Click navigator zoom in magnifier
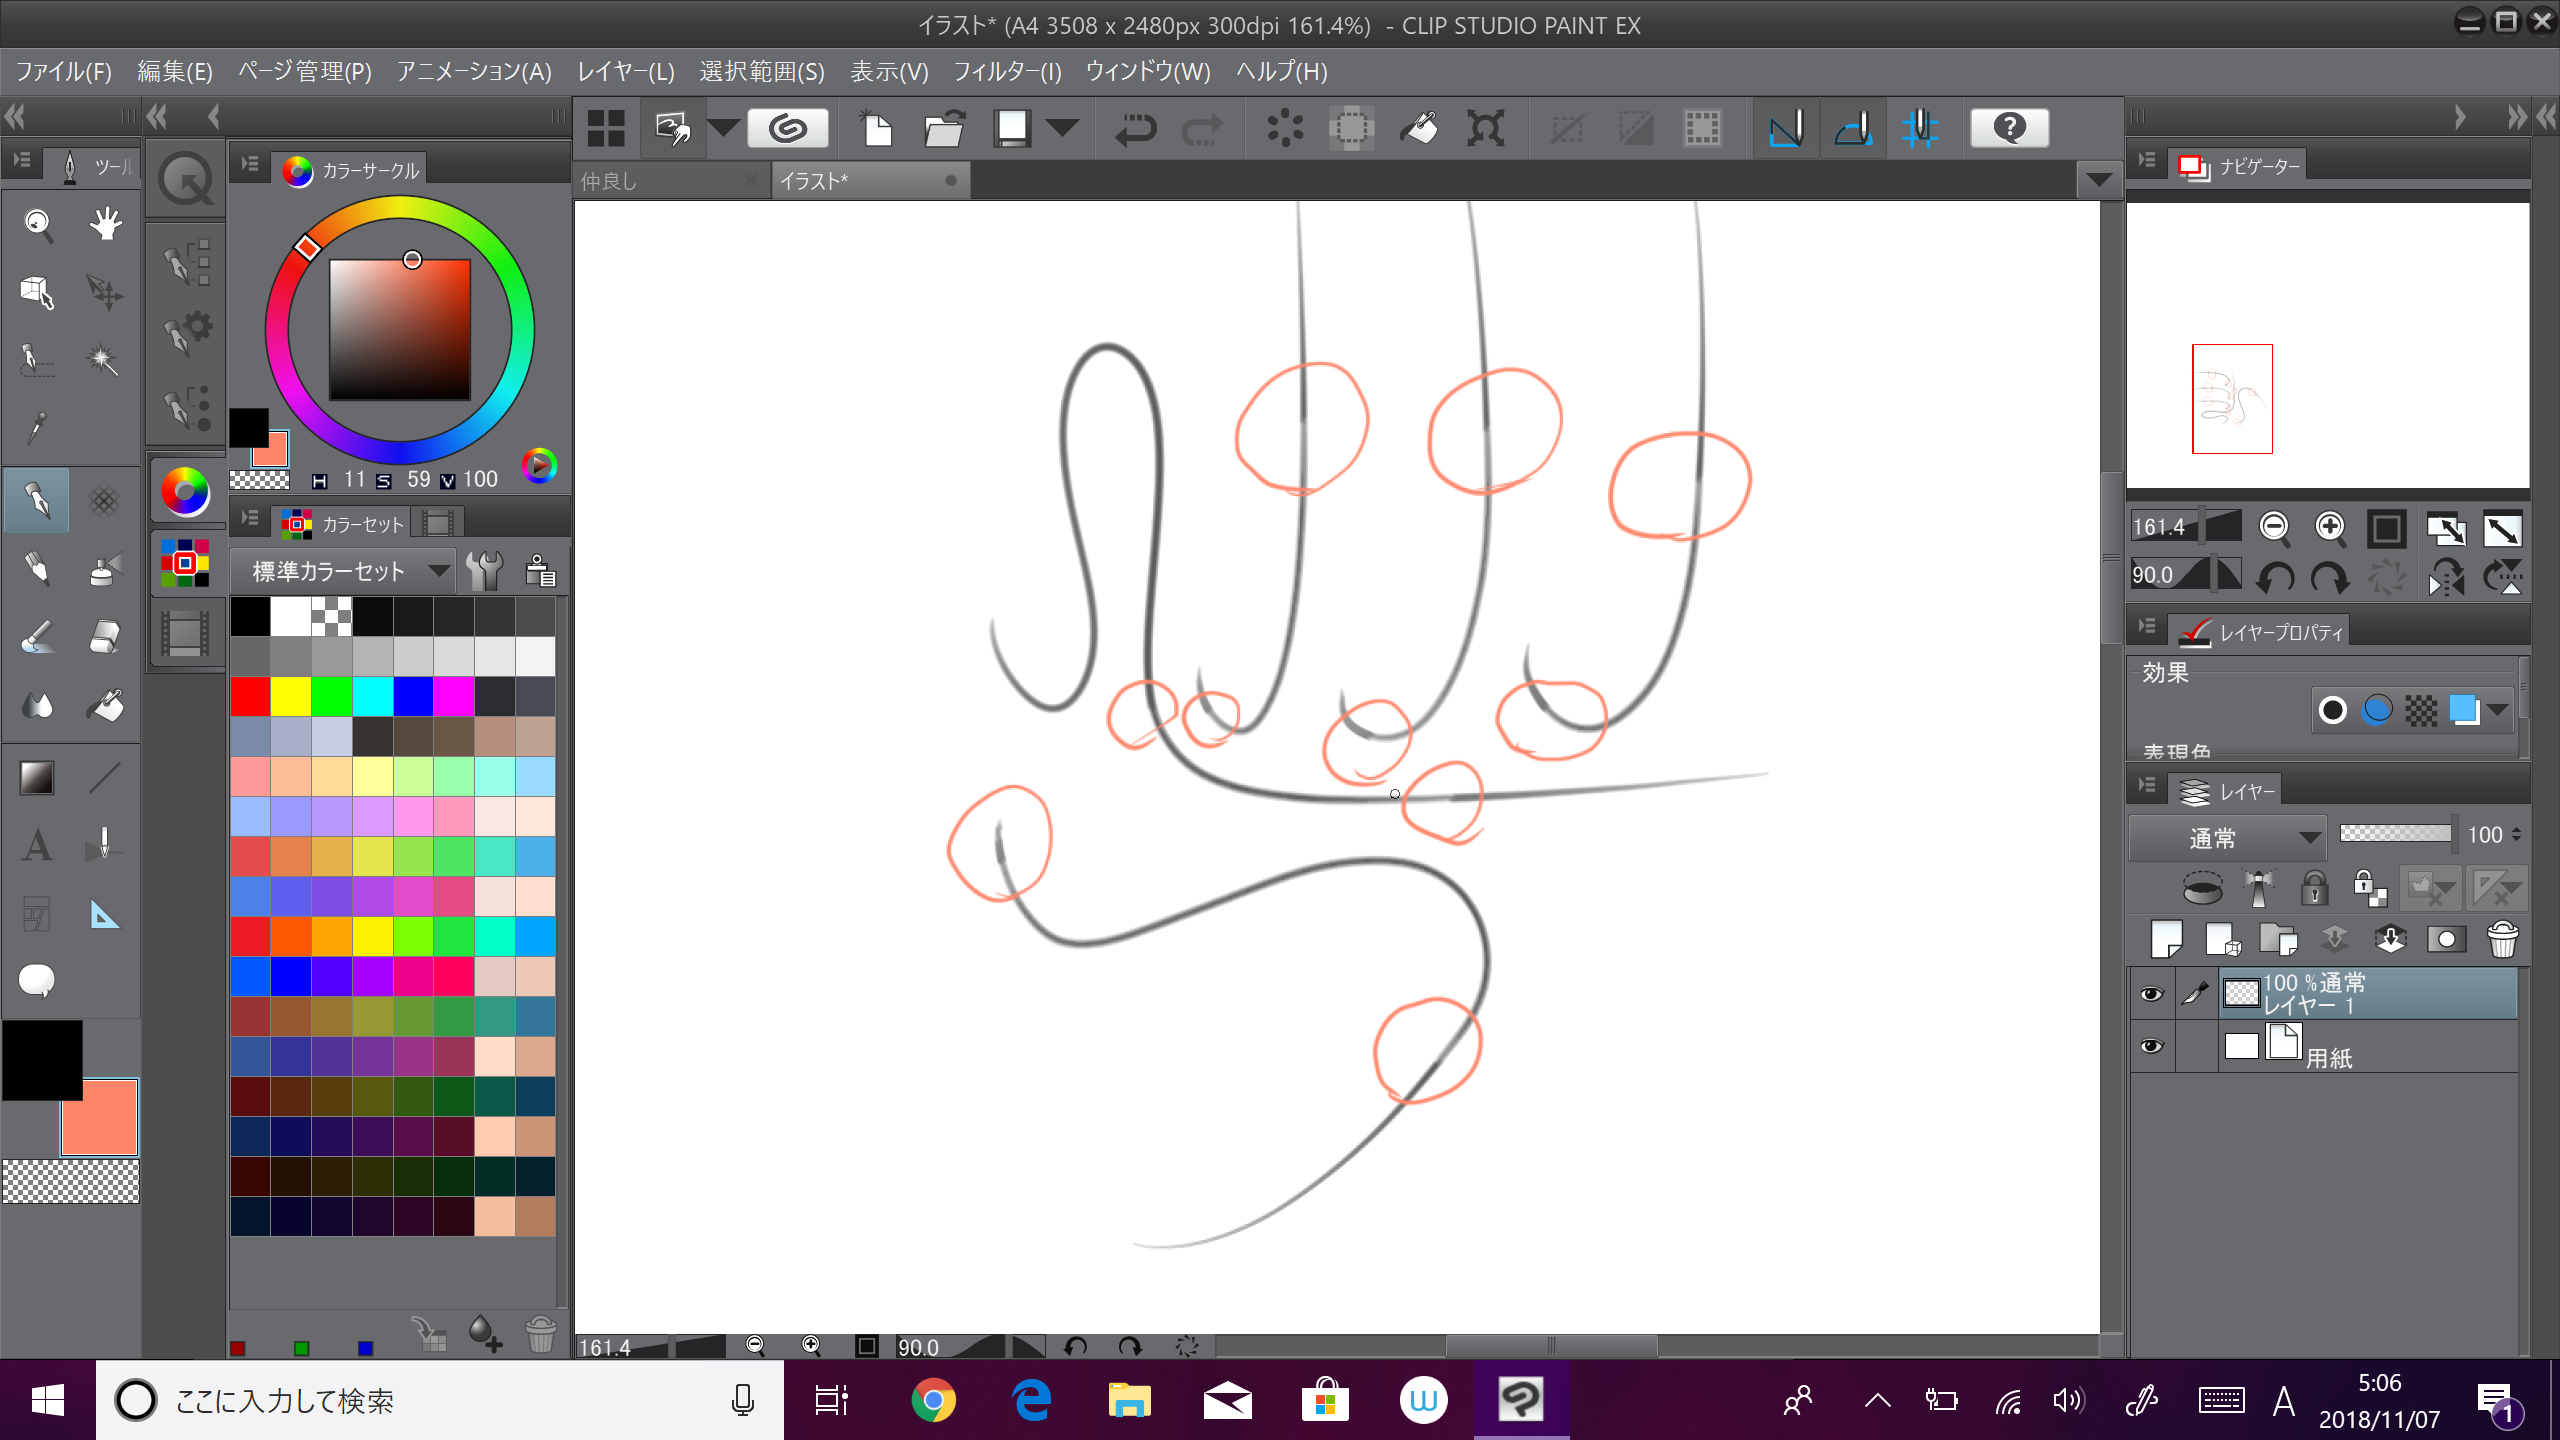 (2330, 527)
